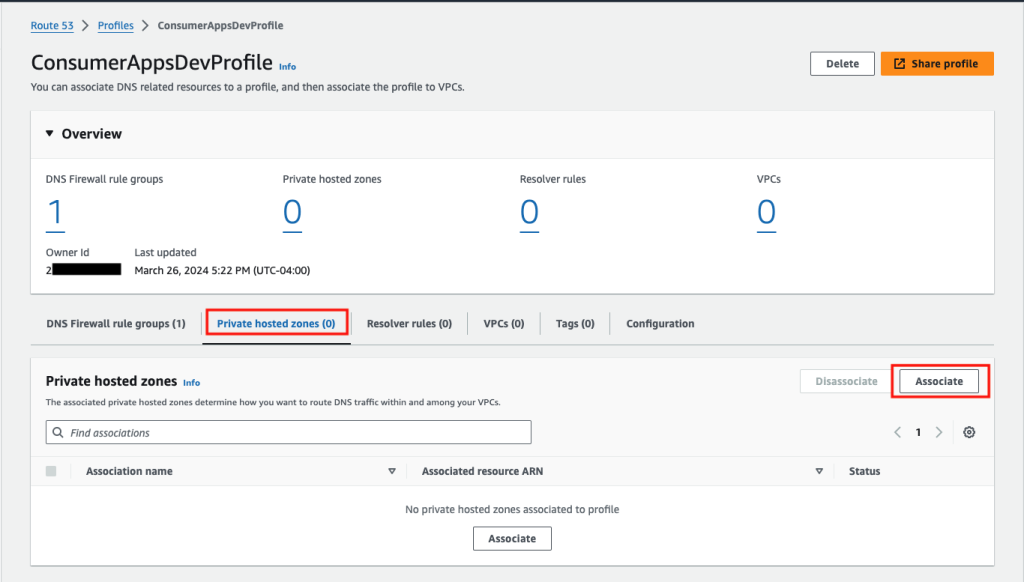Open the Configuration tab
1024x582 pixels.
click(x=660, y=322)
